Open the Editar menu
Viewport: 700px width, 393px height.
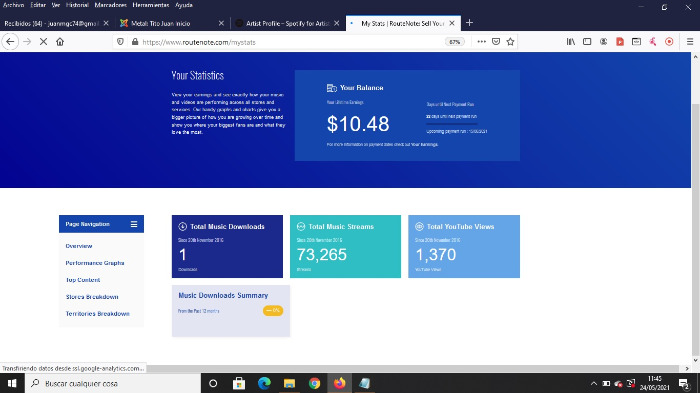[x=38, y=5]
